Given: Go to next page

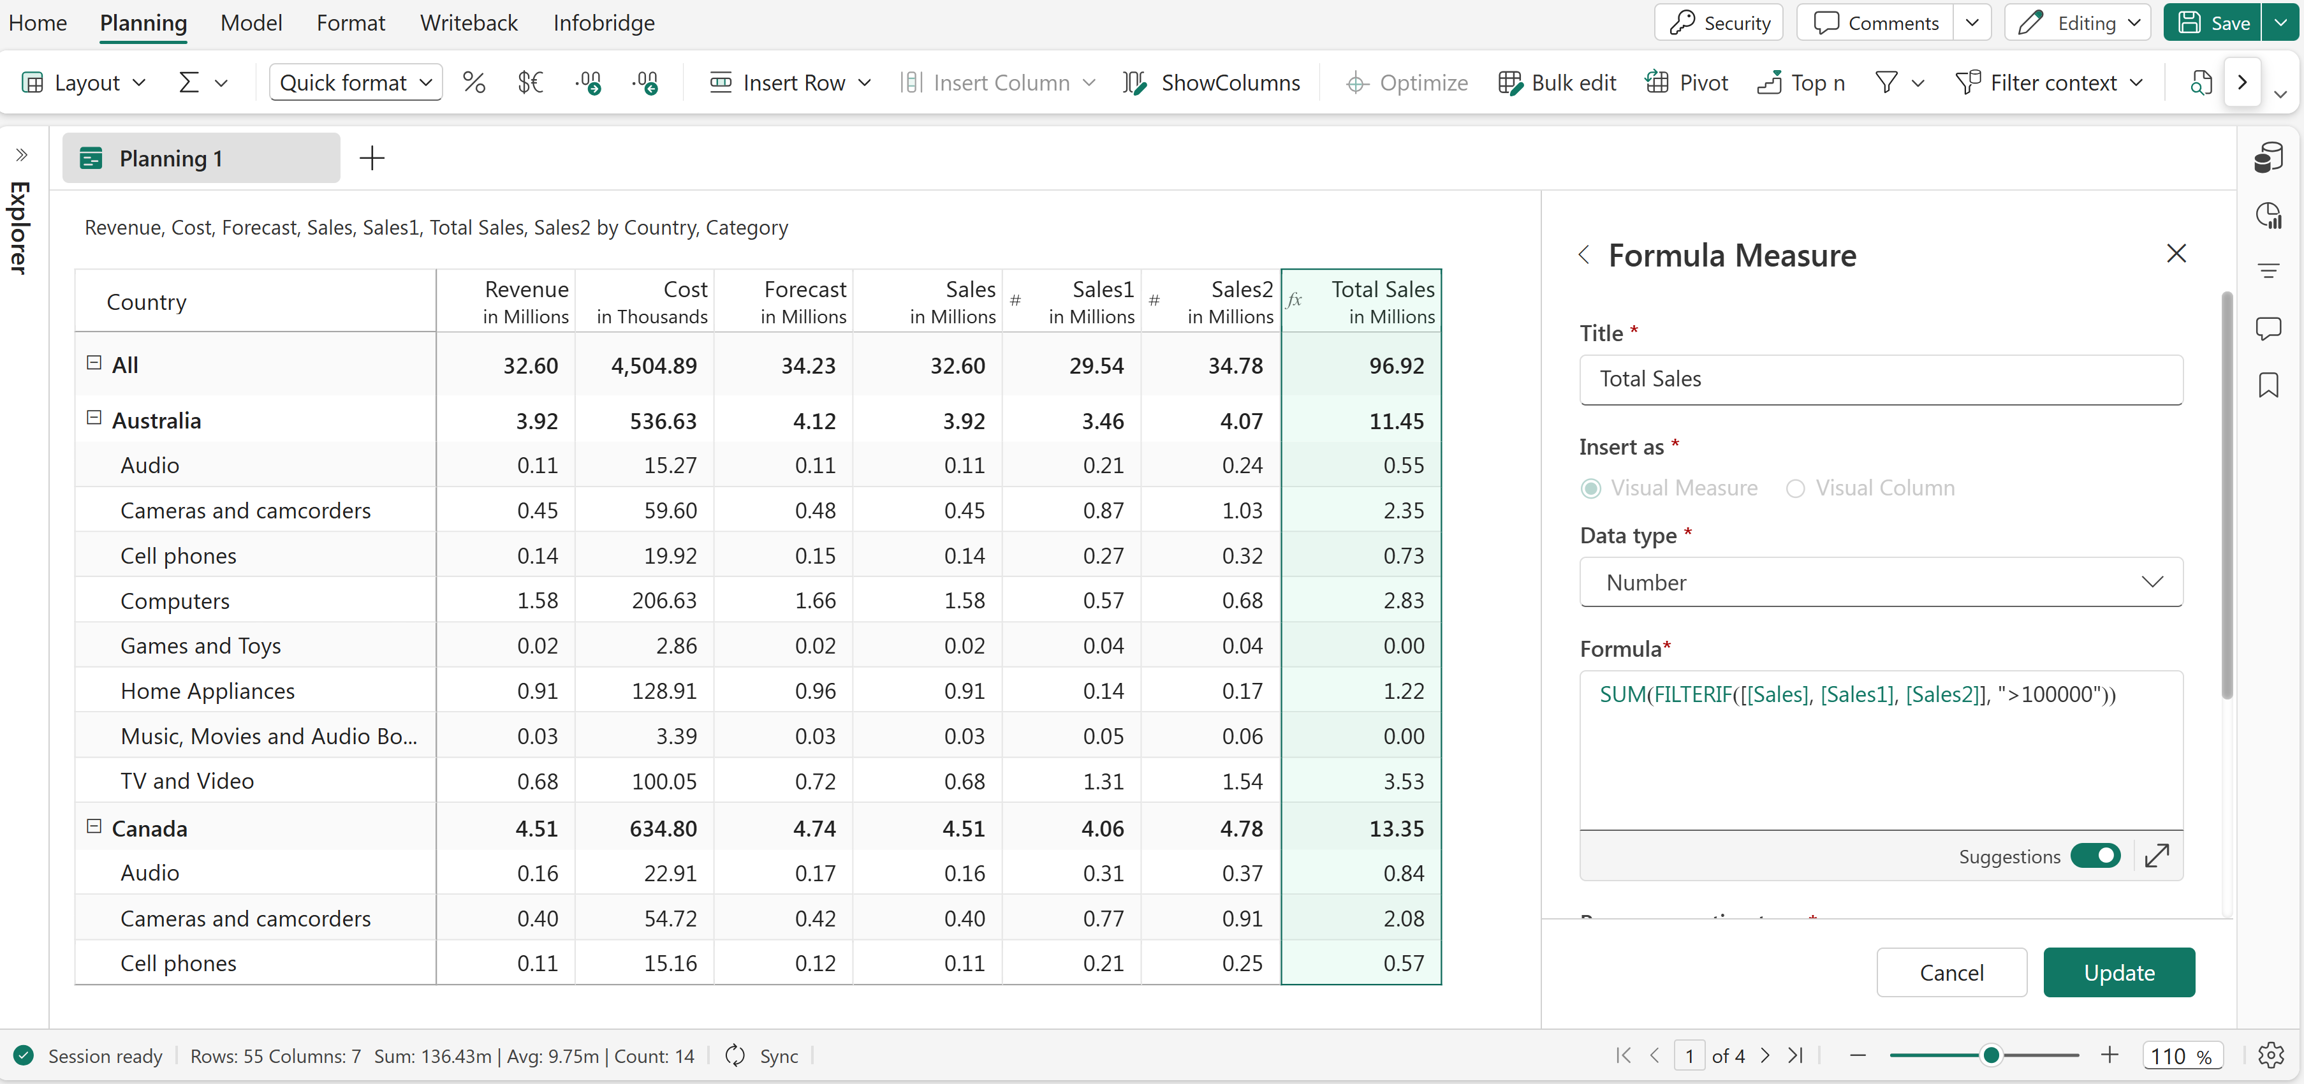Looking at the screenshot, I should [1766, 1056].
